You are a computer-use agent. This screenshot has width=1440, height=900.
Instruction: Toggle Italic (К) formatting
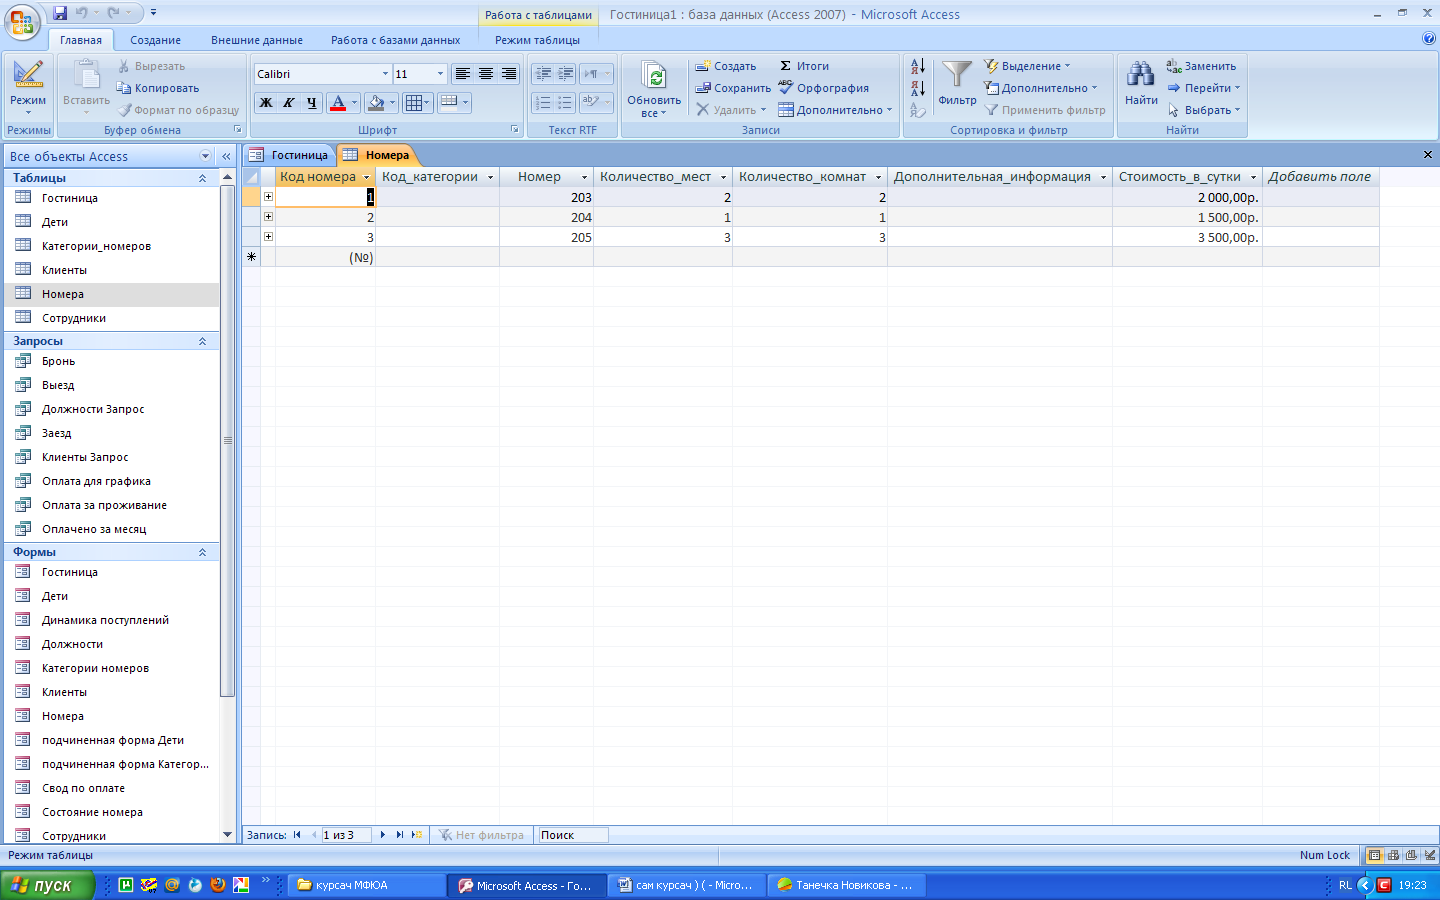(288, 103)
